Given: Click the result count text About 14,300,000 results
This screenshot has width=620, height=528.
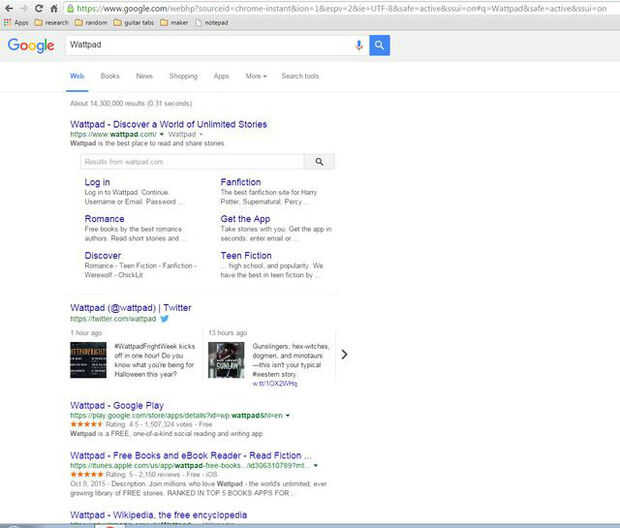Looking at the screenshot, I should tap(131, 103).
